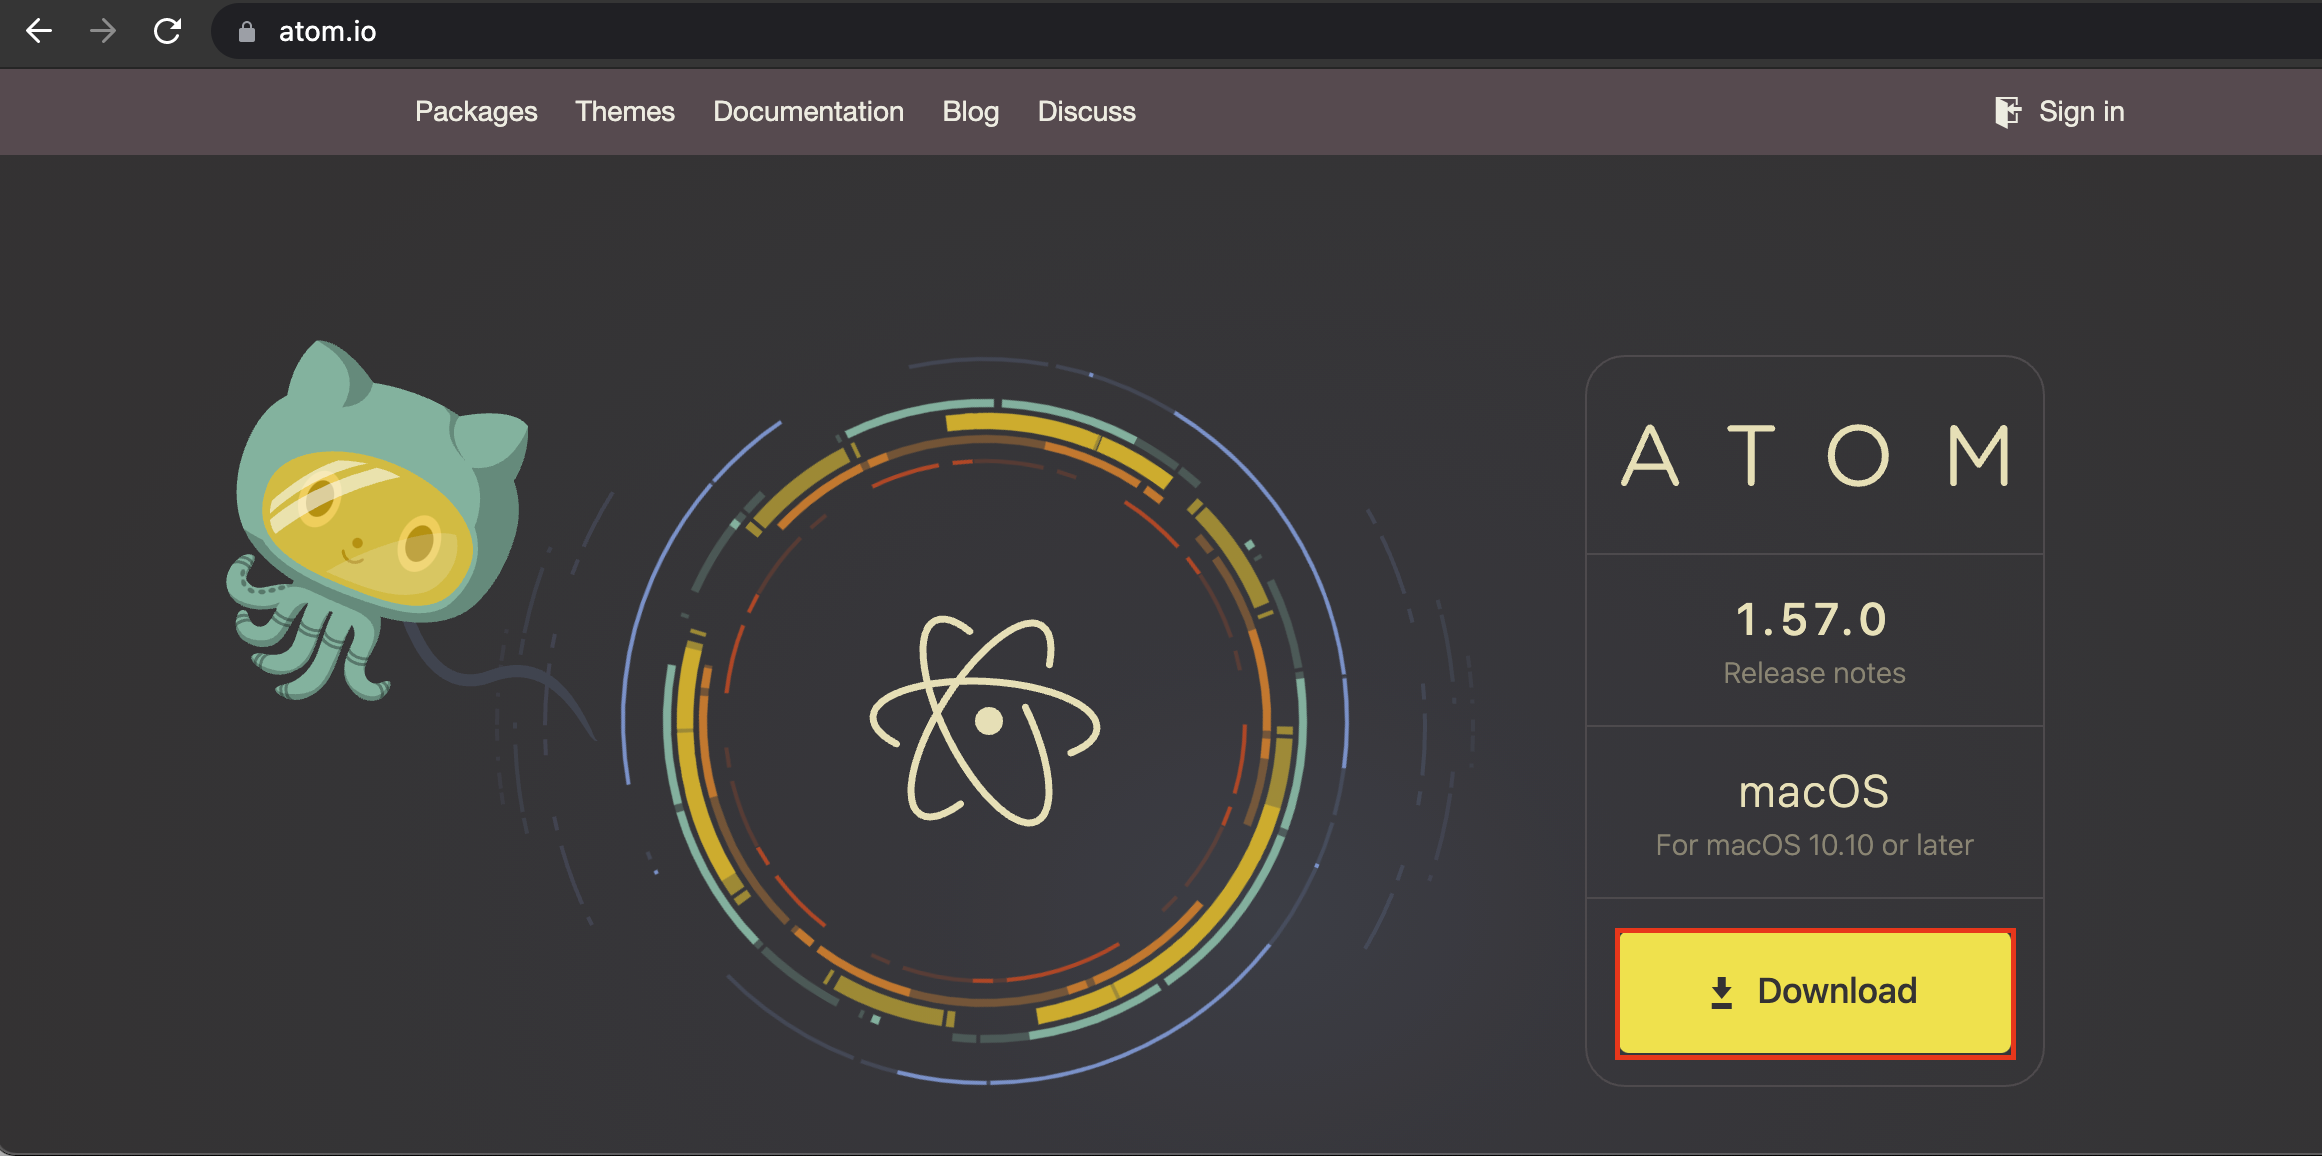Viewport: 2322px width, 1156px height.
Task: Visit the Blog link
Action: 970,111
